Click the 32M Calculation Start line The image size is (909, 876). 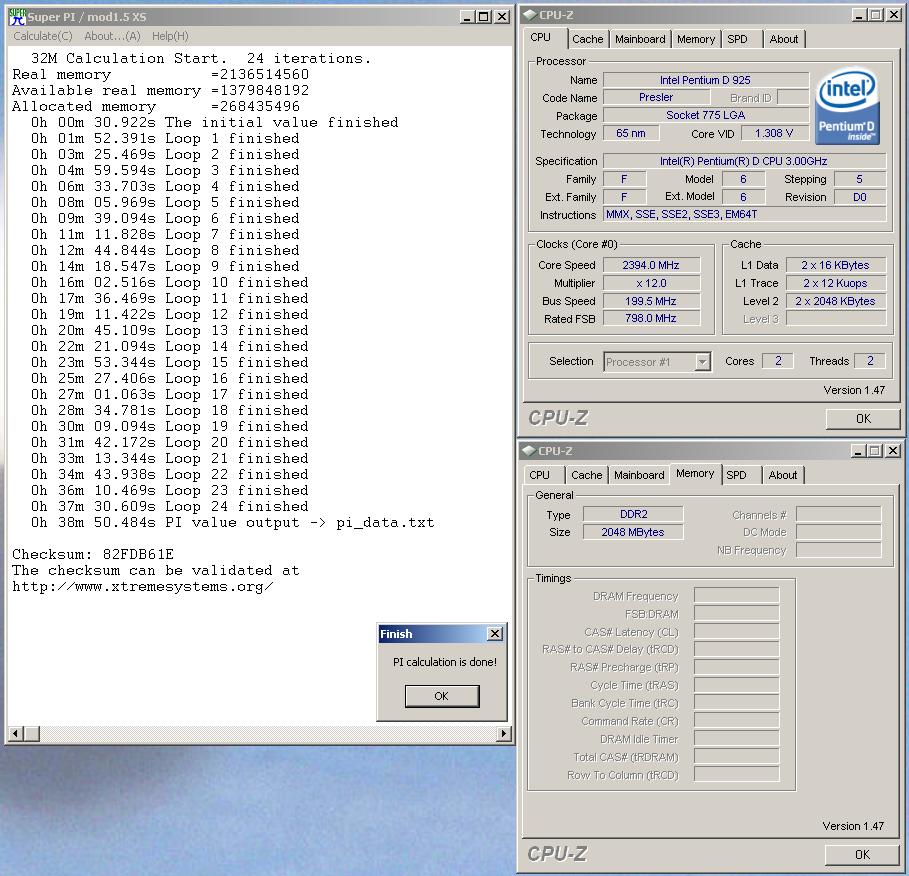201,59
